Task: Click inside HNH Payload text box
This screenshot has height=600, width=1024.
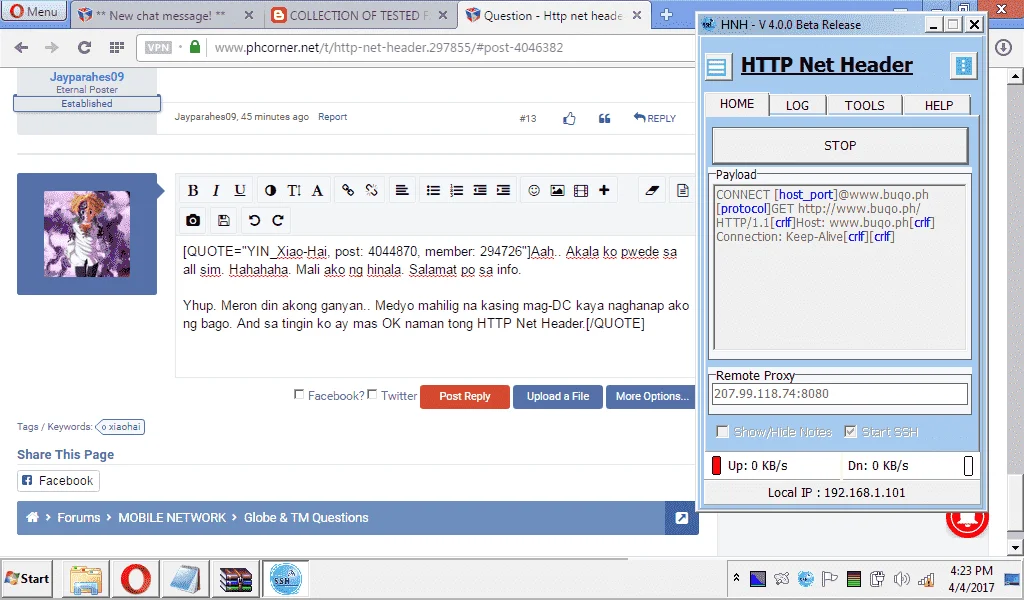Action: 840,268
